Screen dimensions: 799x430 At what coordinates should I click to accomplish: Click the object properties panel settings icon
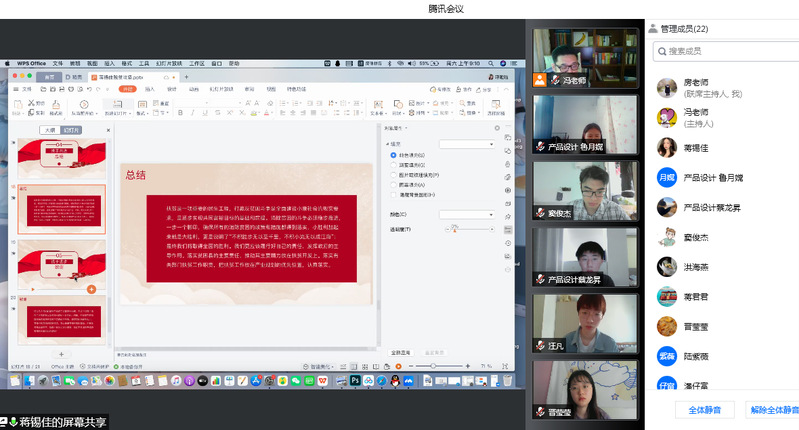[x=497, y=128]
